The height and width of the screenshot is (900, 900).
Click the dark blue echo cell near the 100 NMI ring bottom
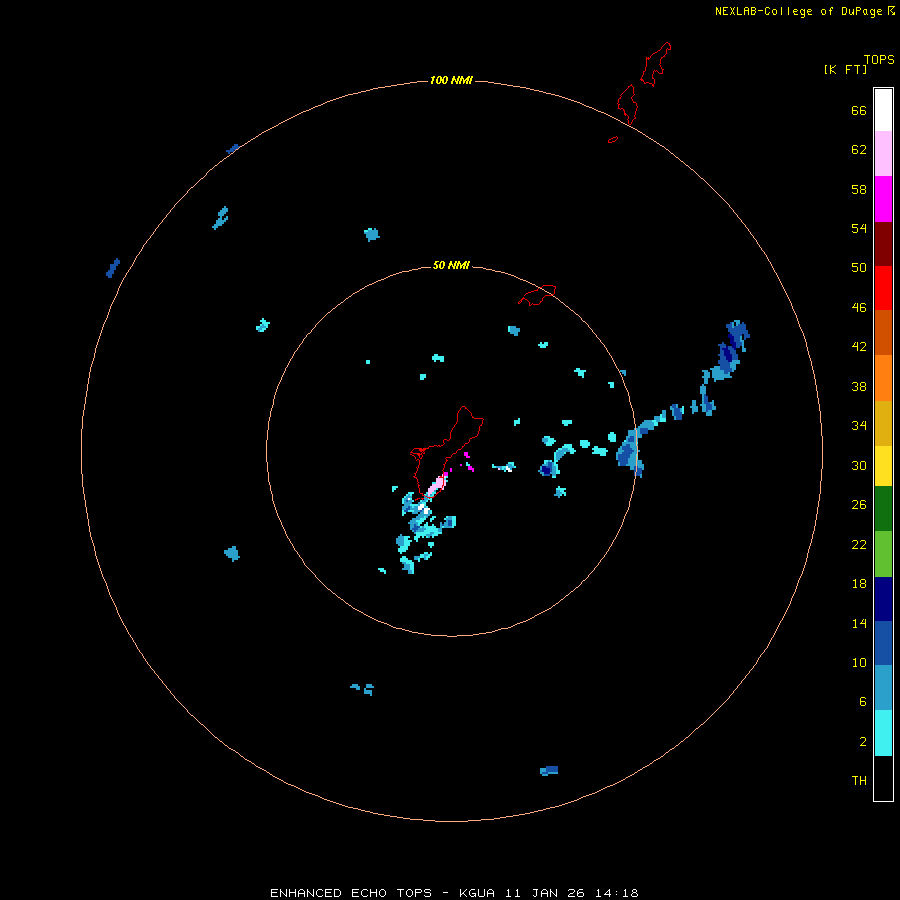coord(549,770)
